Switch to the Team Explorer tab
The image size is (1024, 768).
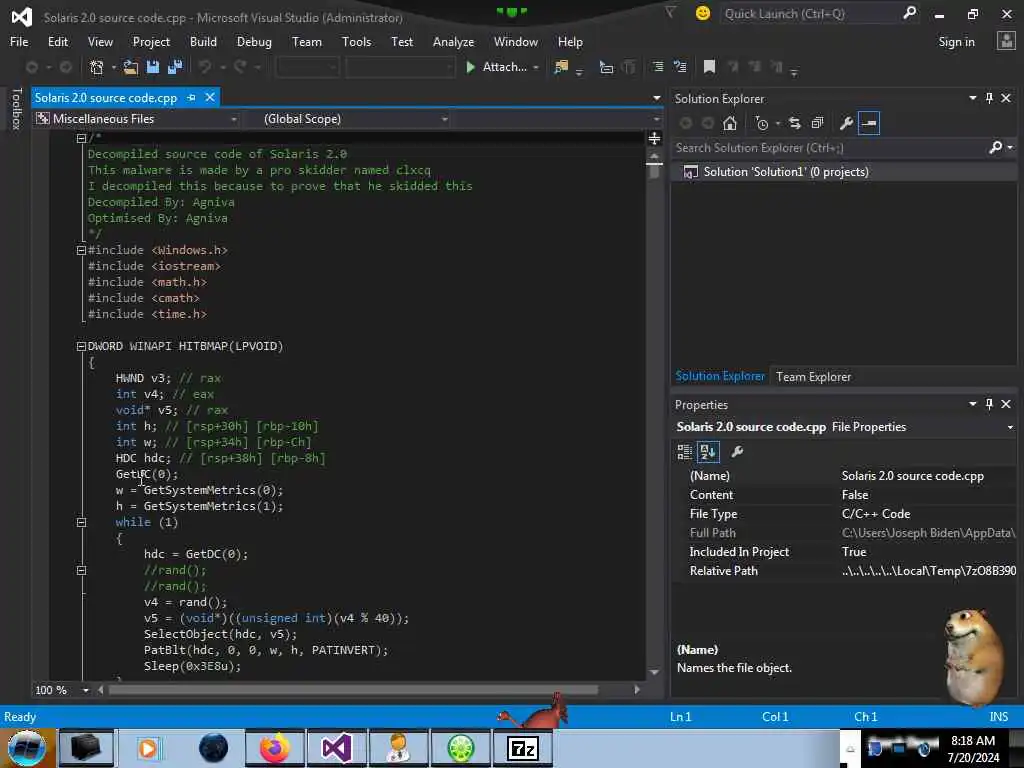[x=813, y=377]
